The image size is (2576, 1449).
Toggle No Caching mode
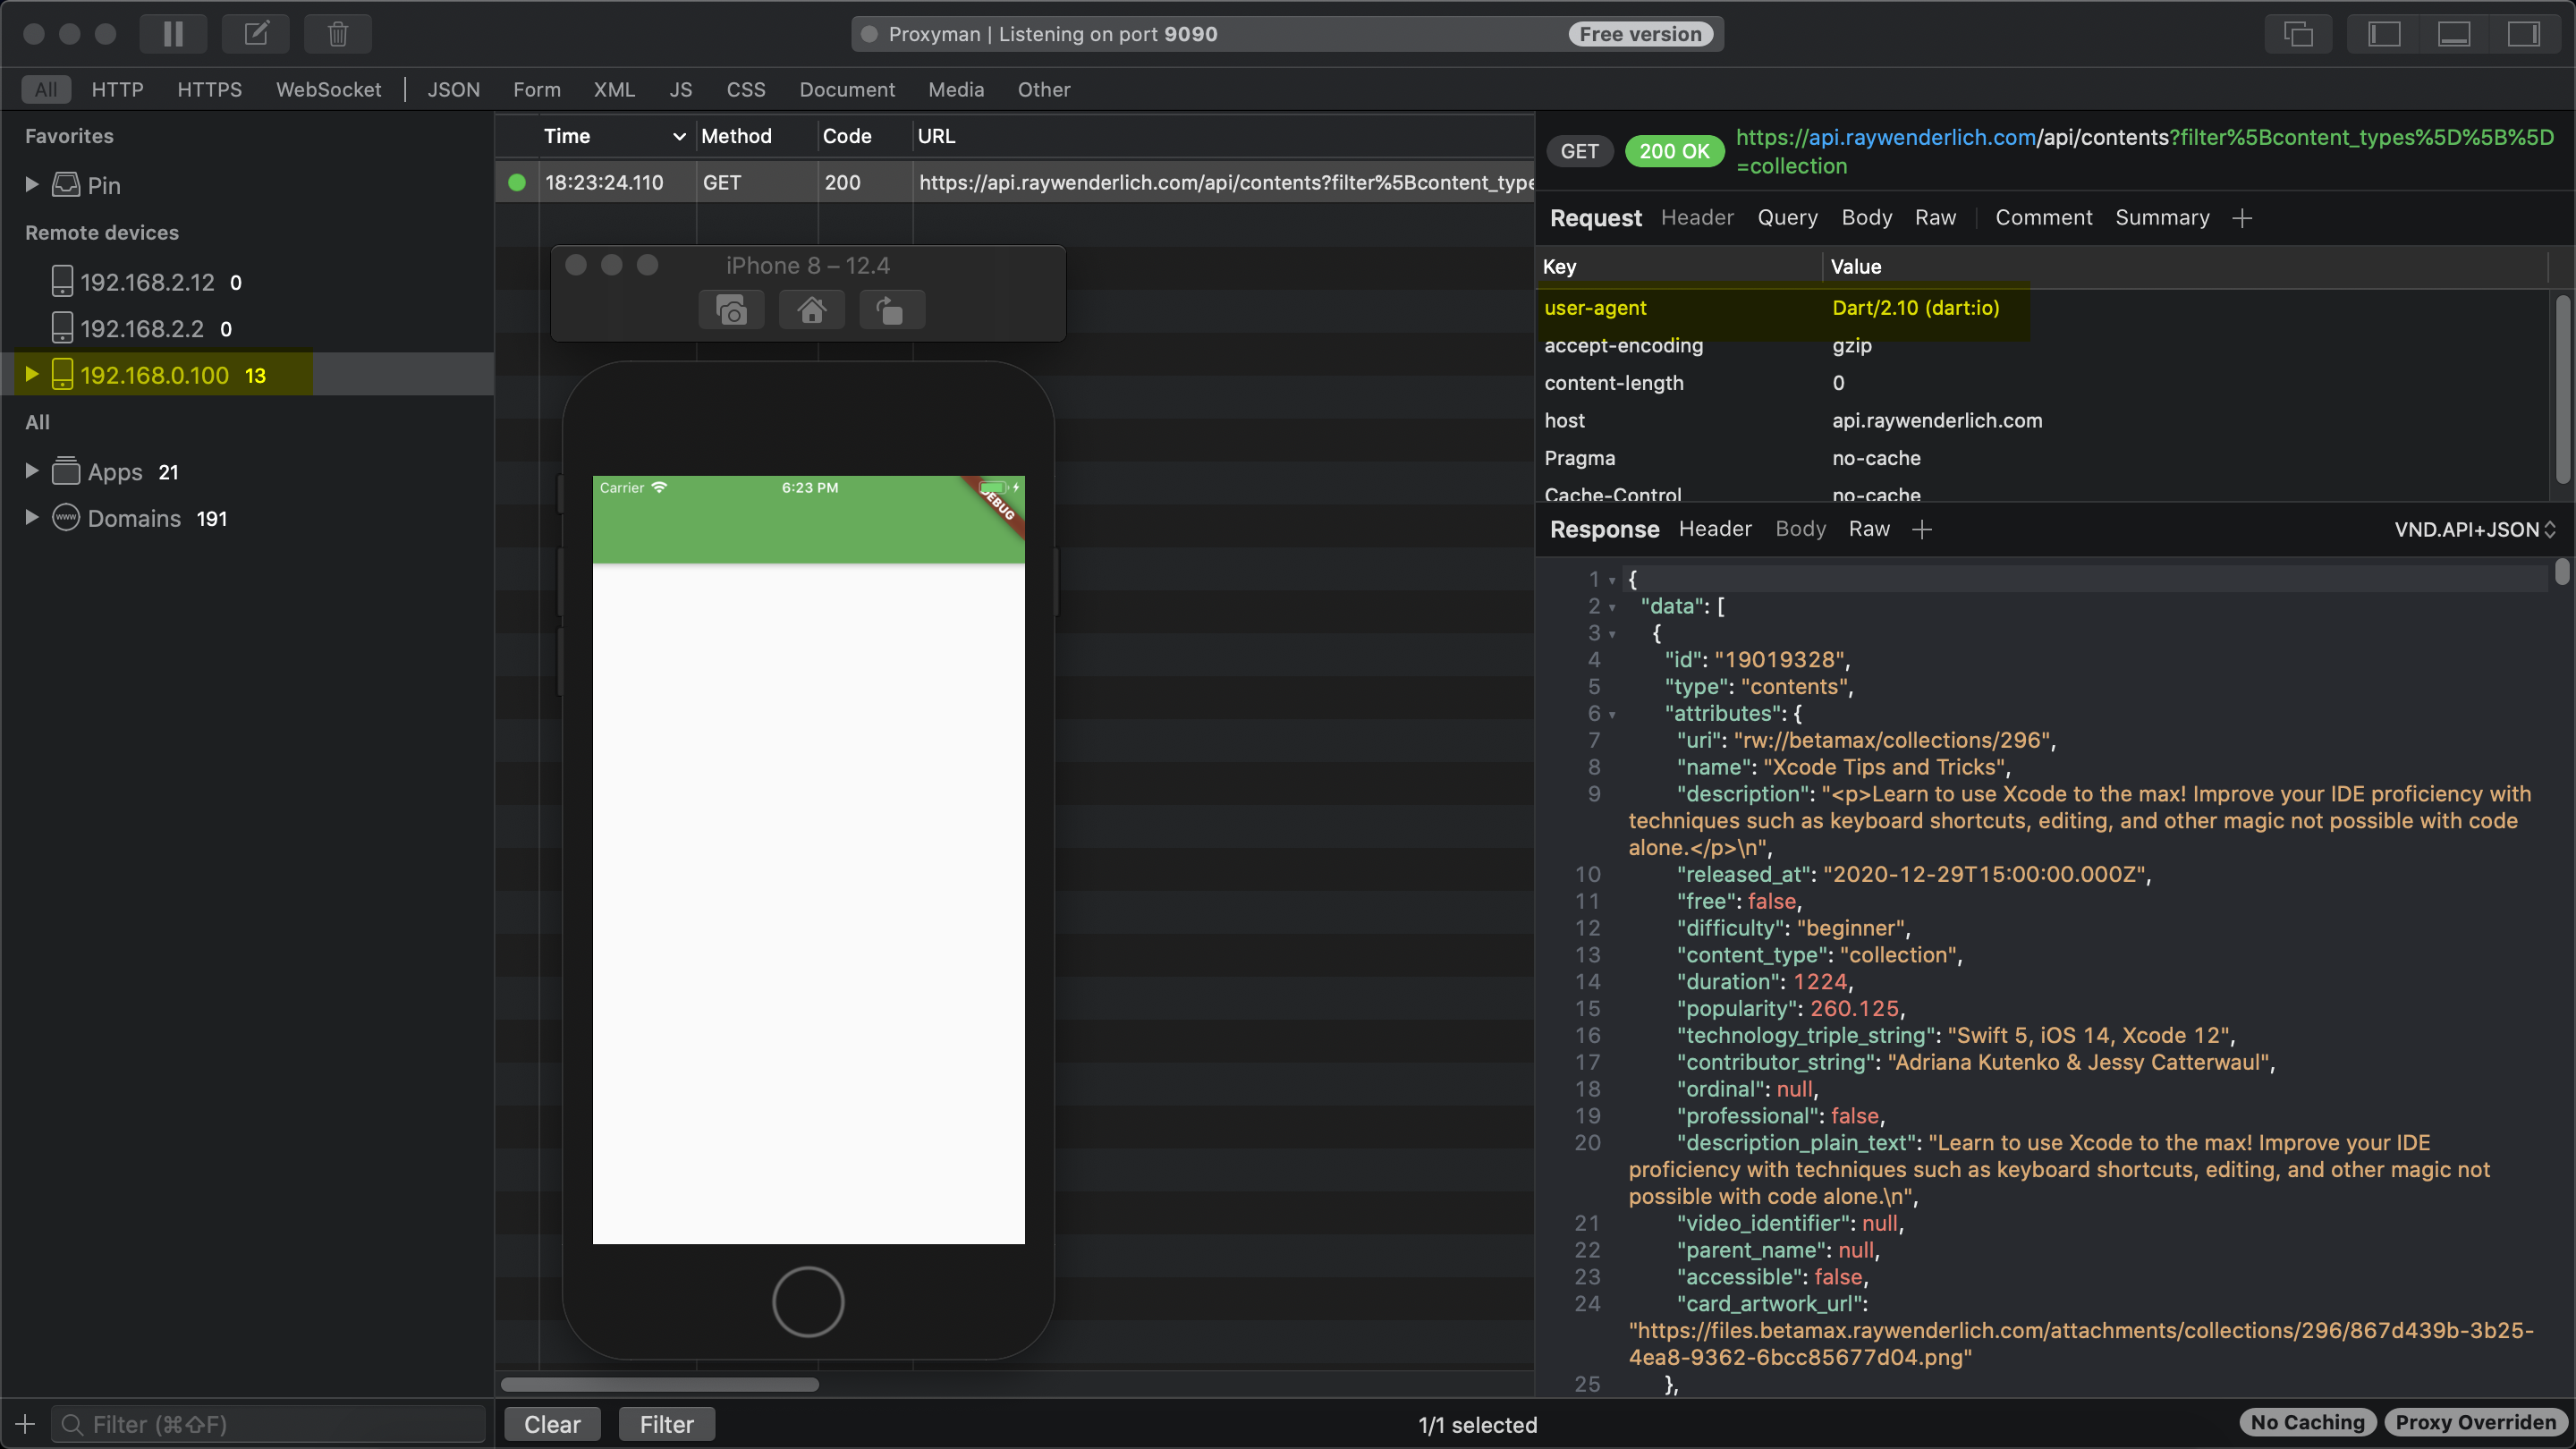[2308, 1422]
